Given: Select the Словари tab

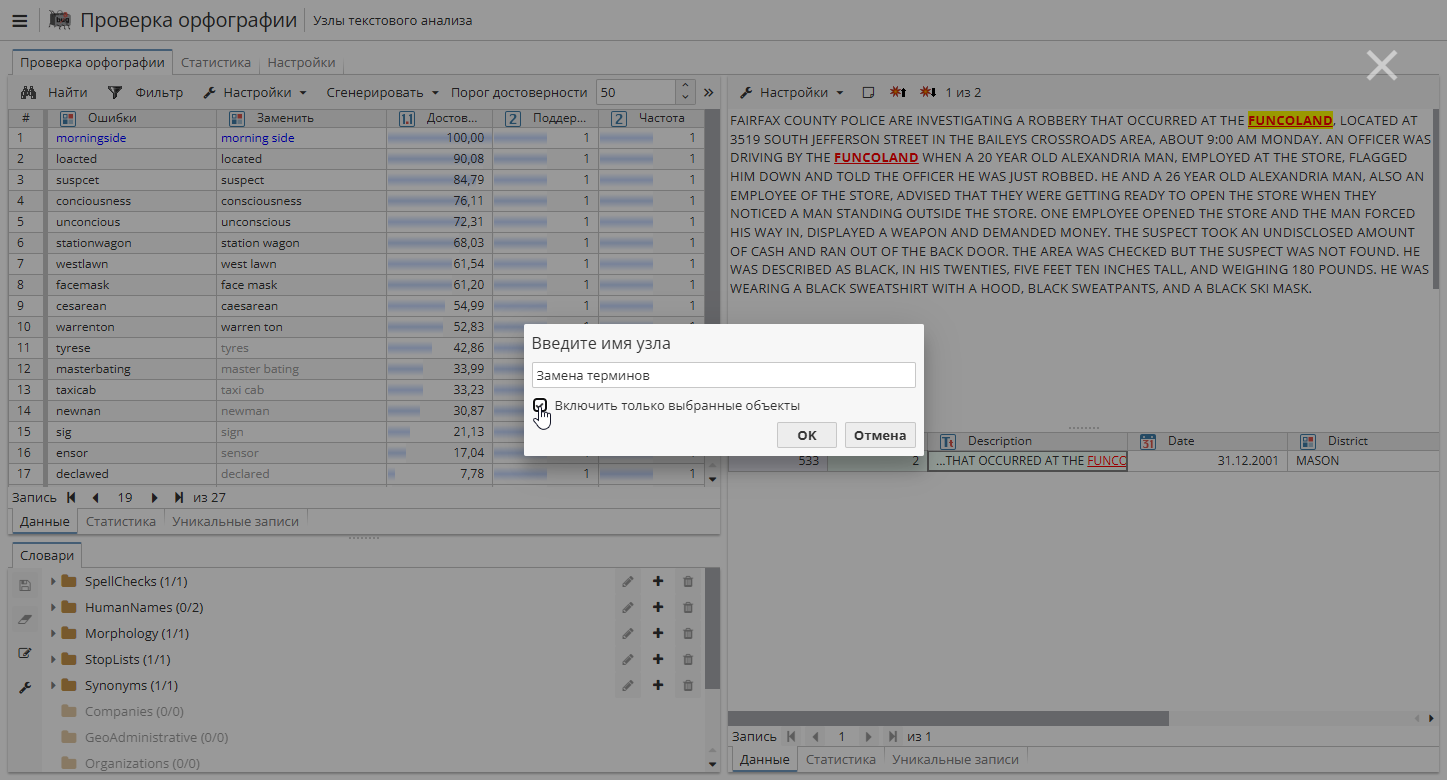Looking at the screenshot, I should pos(46,555).
